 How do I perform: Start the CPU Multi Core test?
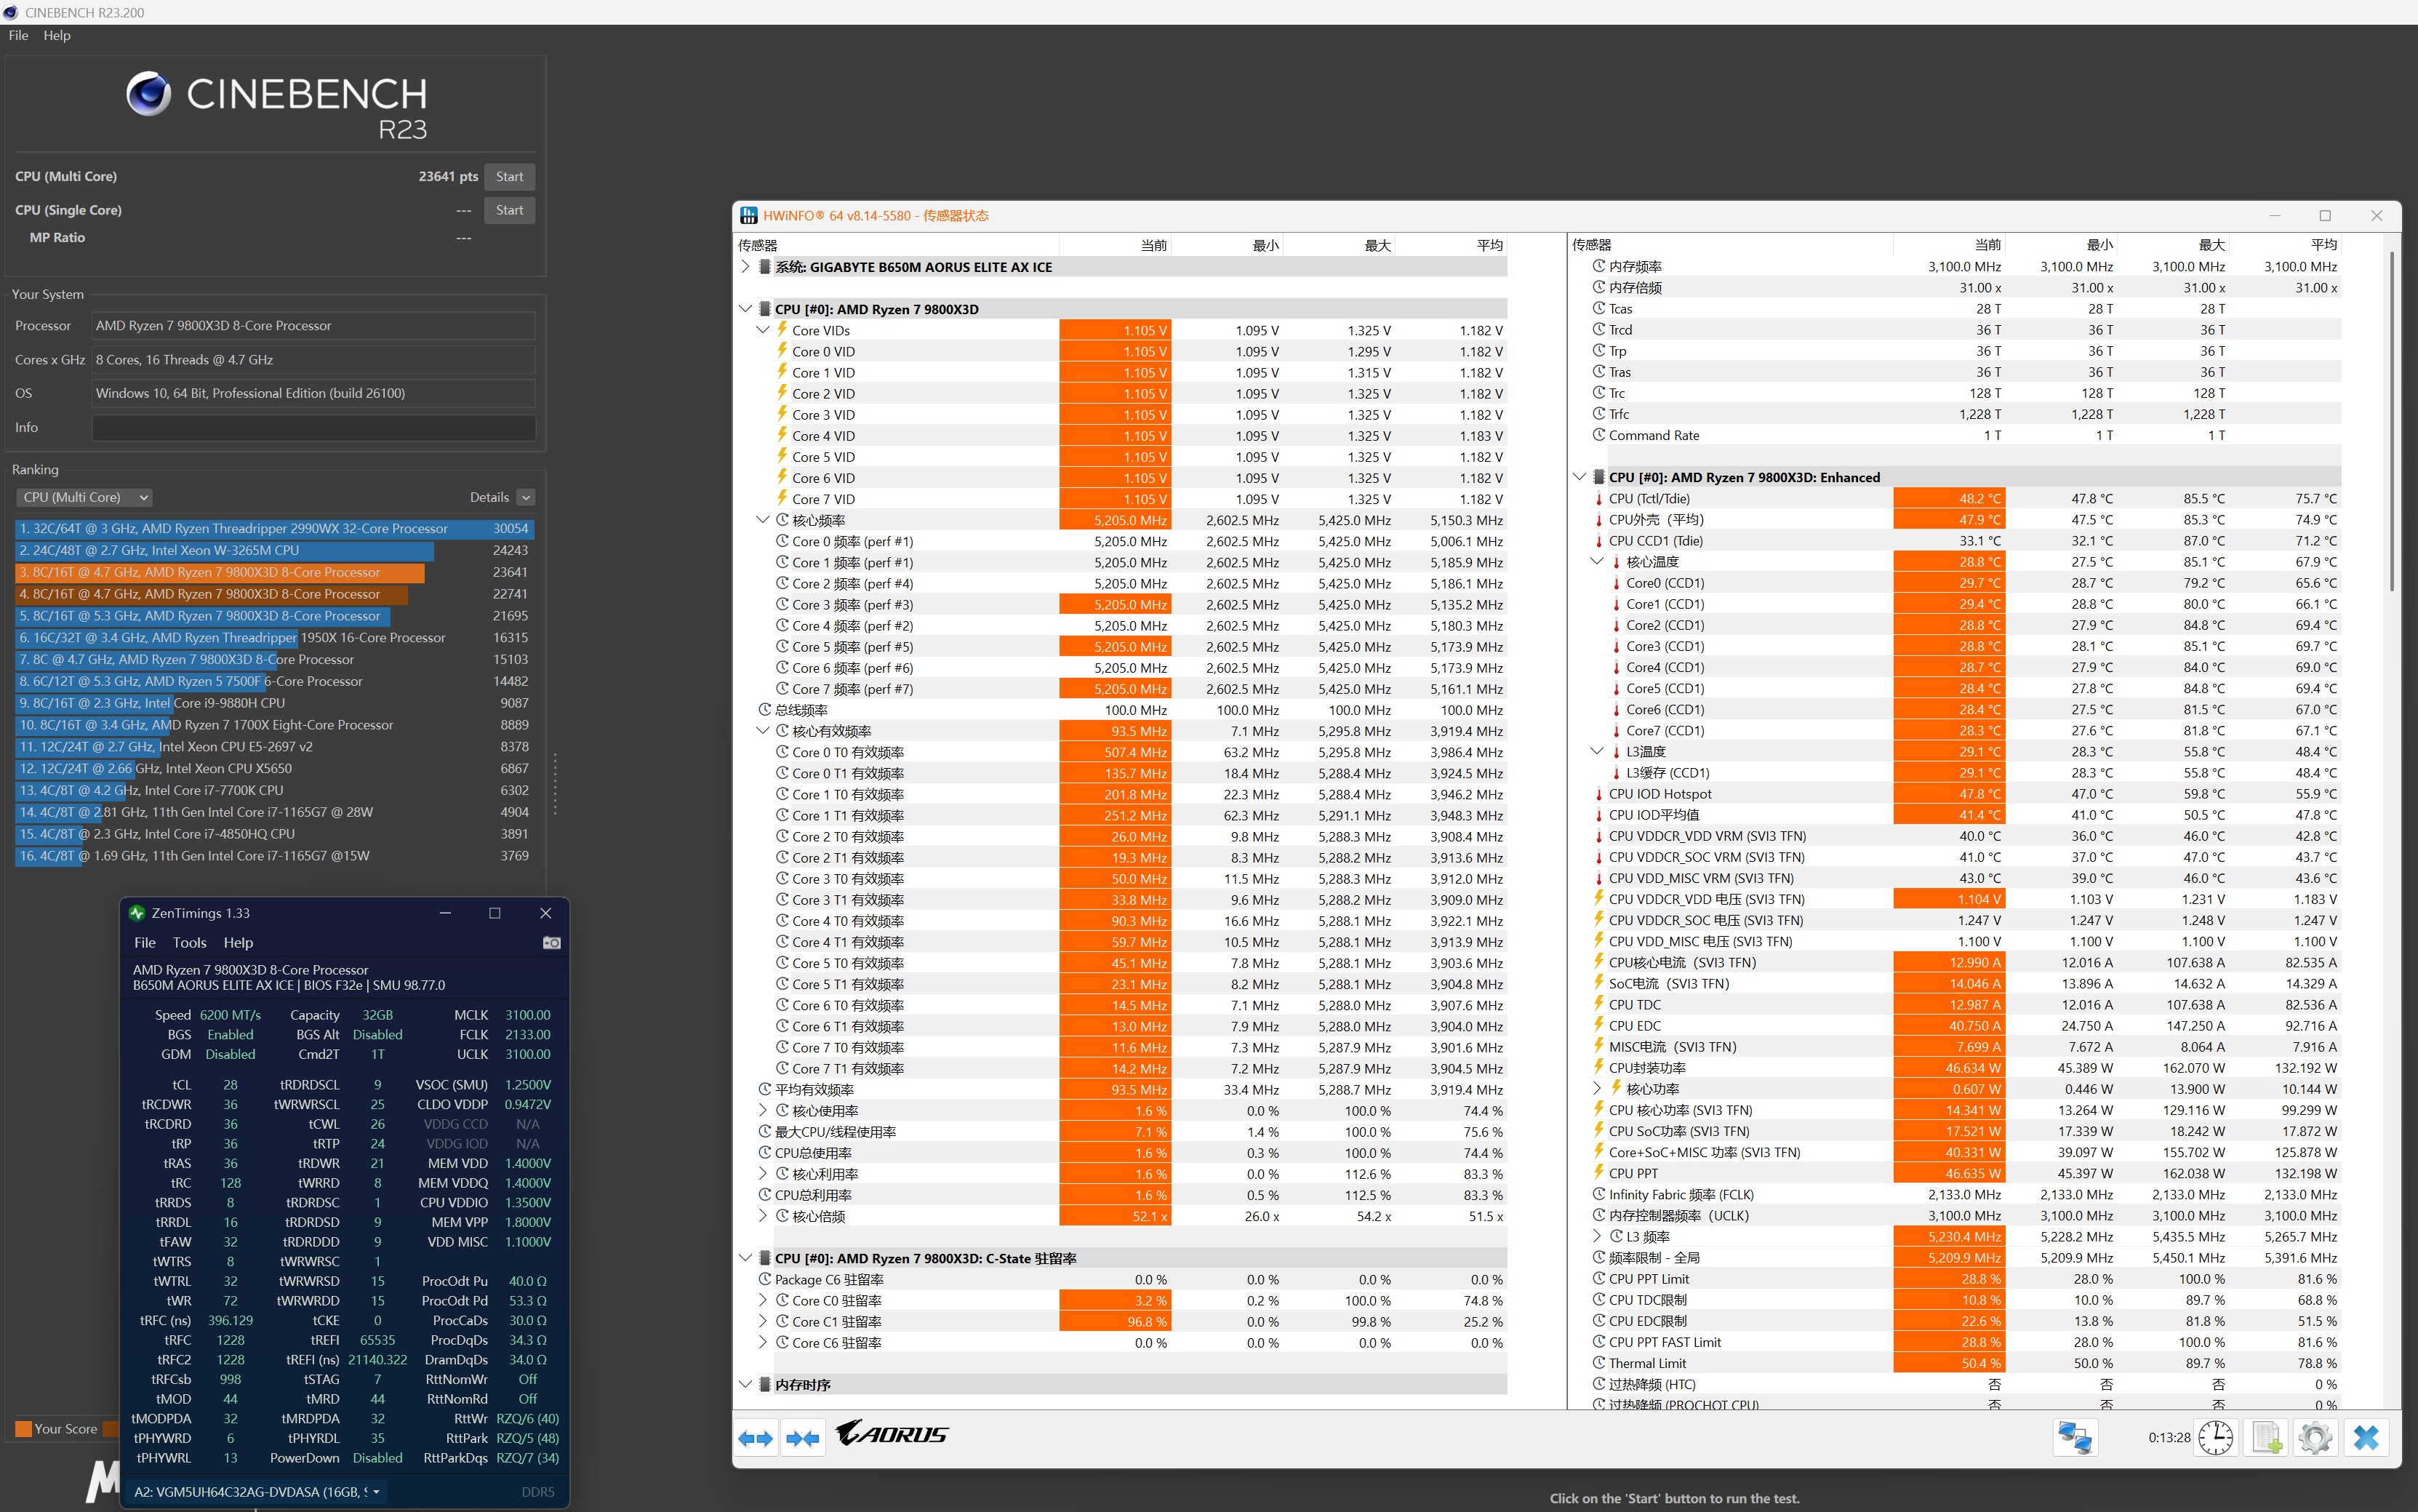[x=509, y=176]
